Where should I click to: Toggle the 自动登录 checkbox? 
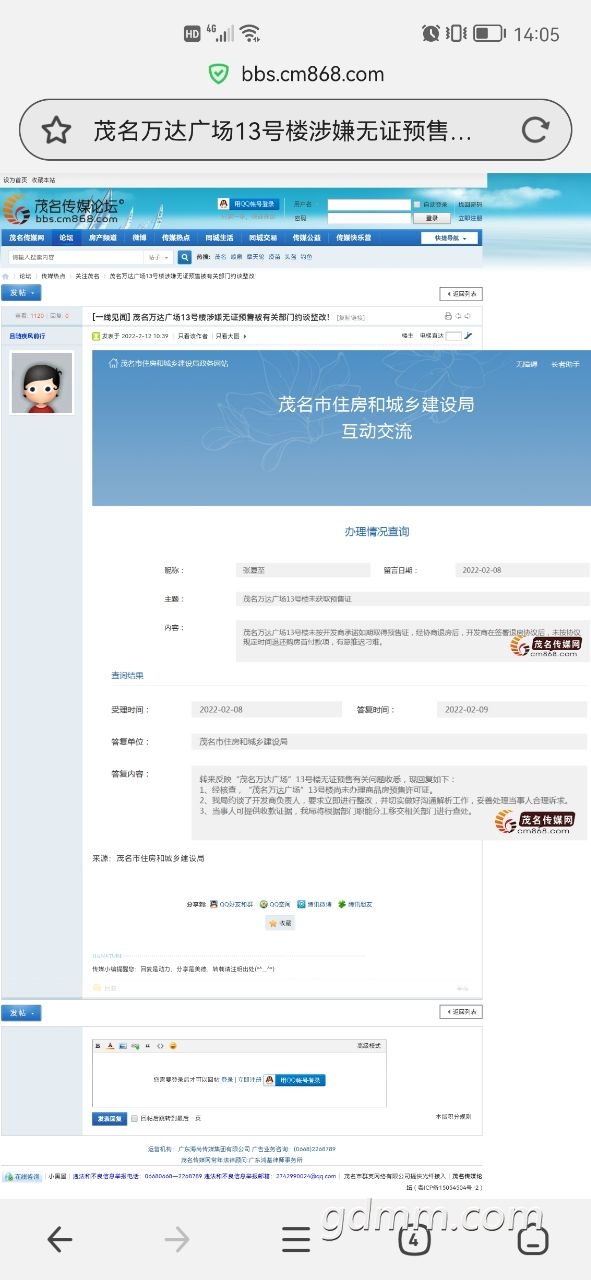pyautogui.click(x=417, y=204)
